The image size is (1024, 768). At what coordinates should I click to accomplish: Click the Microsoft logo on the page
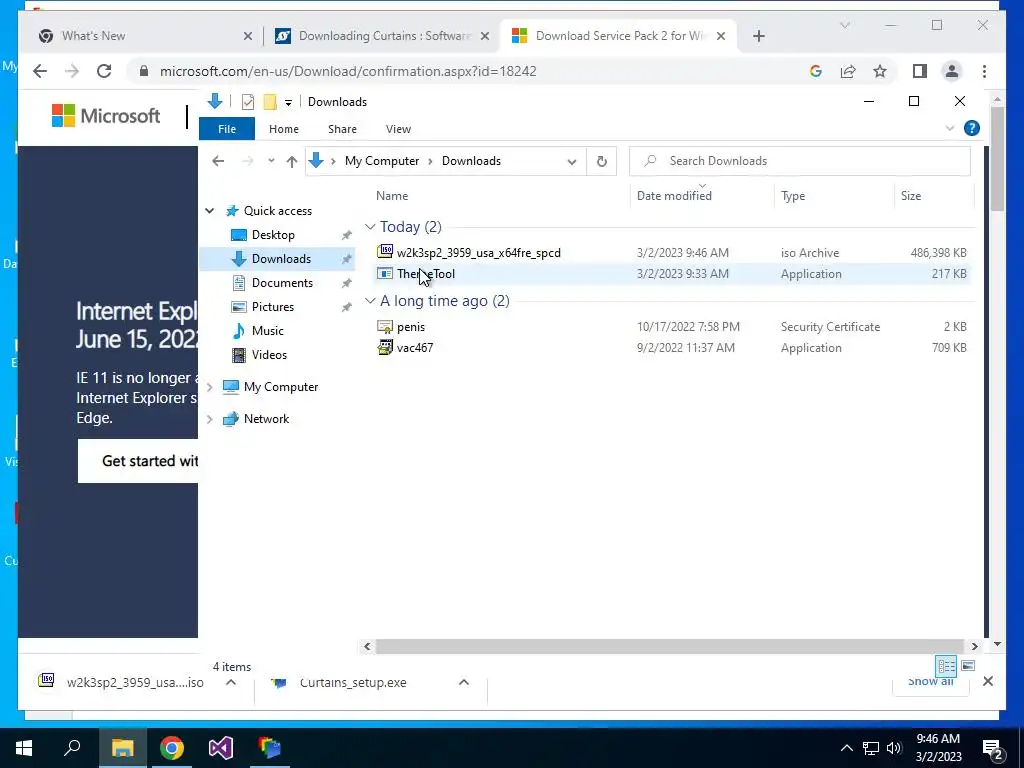[x=106, y=116]
